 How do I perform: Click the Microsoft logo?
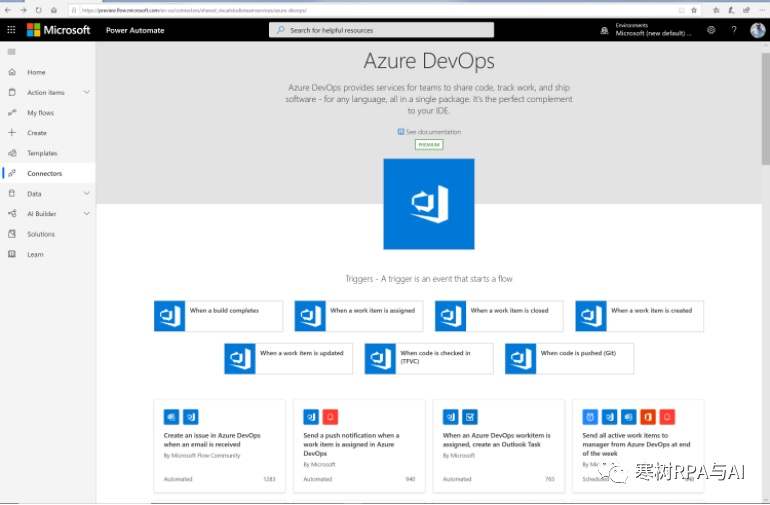[x=58, y=30]
